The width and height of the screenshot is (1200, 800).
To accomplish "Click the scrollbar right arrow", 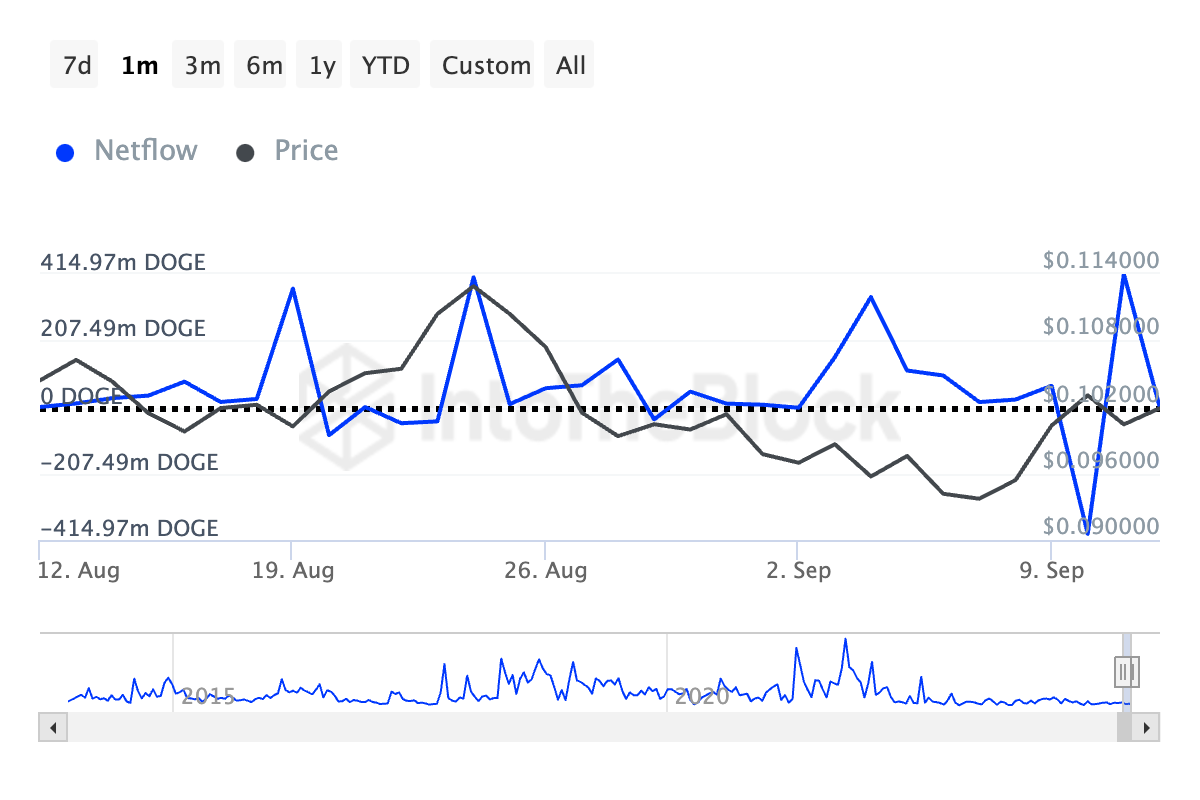I will 1148,727.
